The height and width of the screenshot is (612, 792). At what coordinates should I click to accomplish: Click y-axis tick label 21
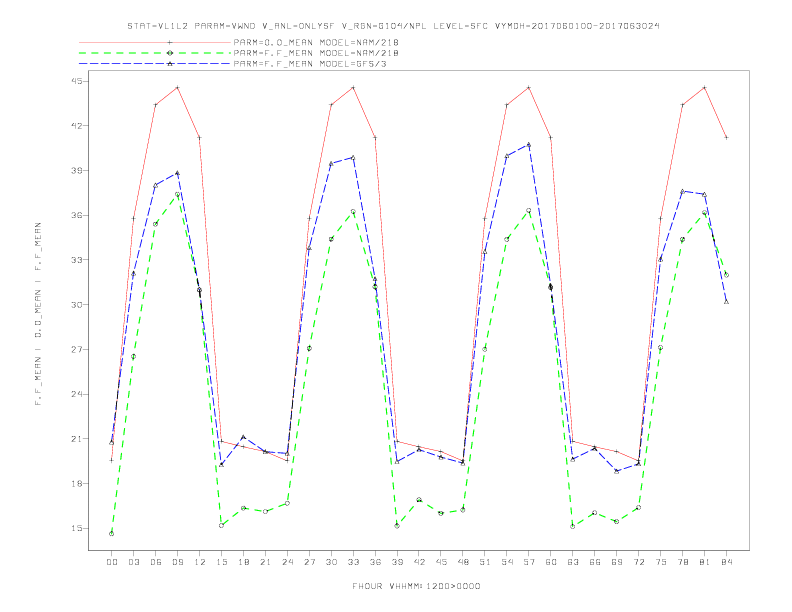[x=77, y=439]
